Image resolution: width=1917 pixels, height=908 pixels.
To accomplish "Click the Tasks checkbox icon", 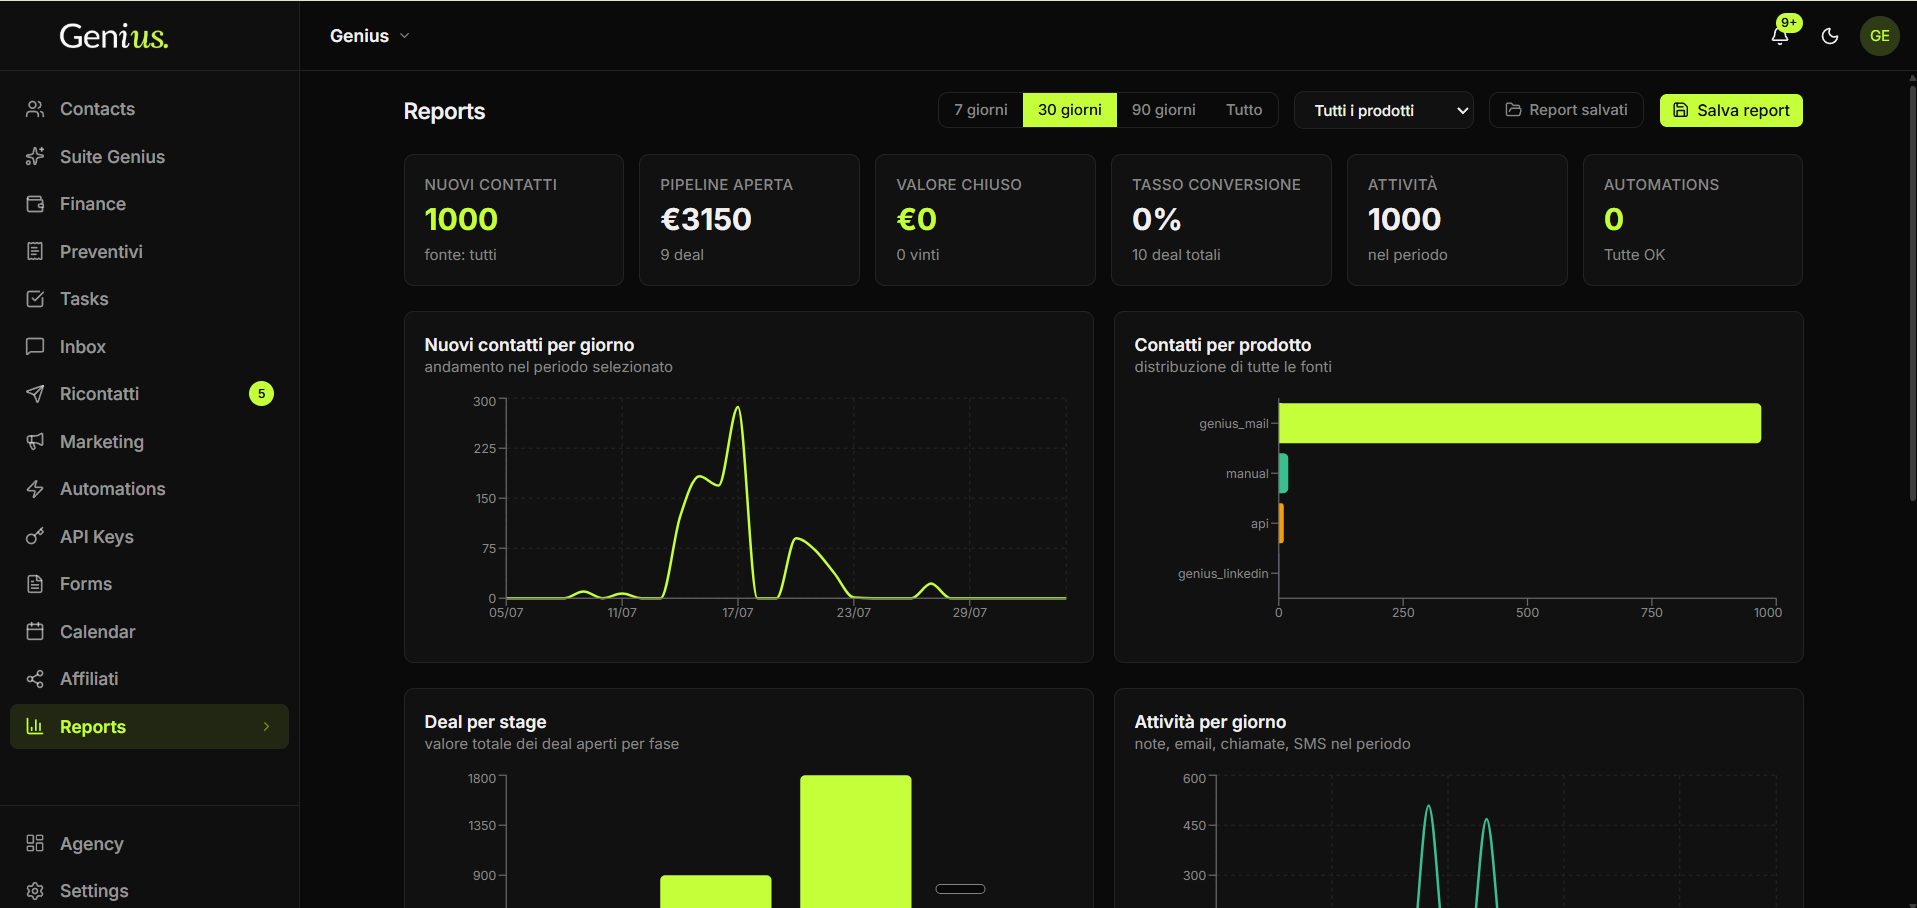I will click(35, 299).
